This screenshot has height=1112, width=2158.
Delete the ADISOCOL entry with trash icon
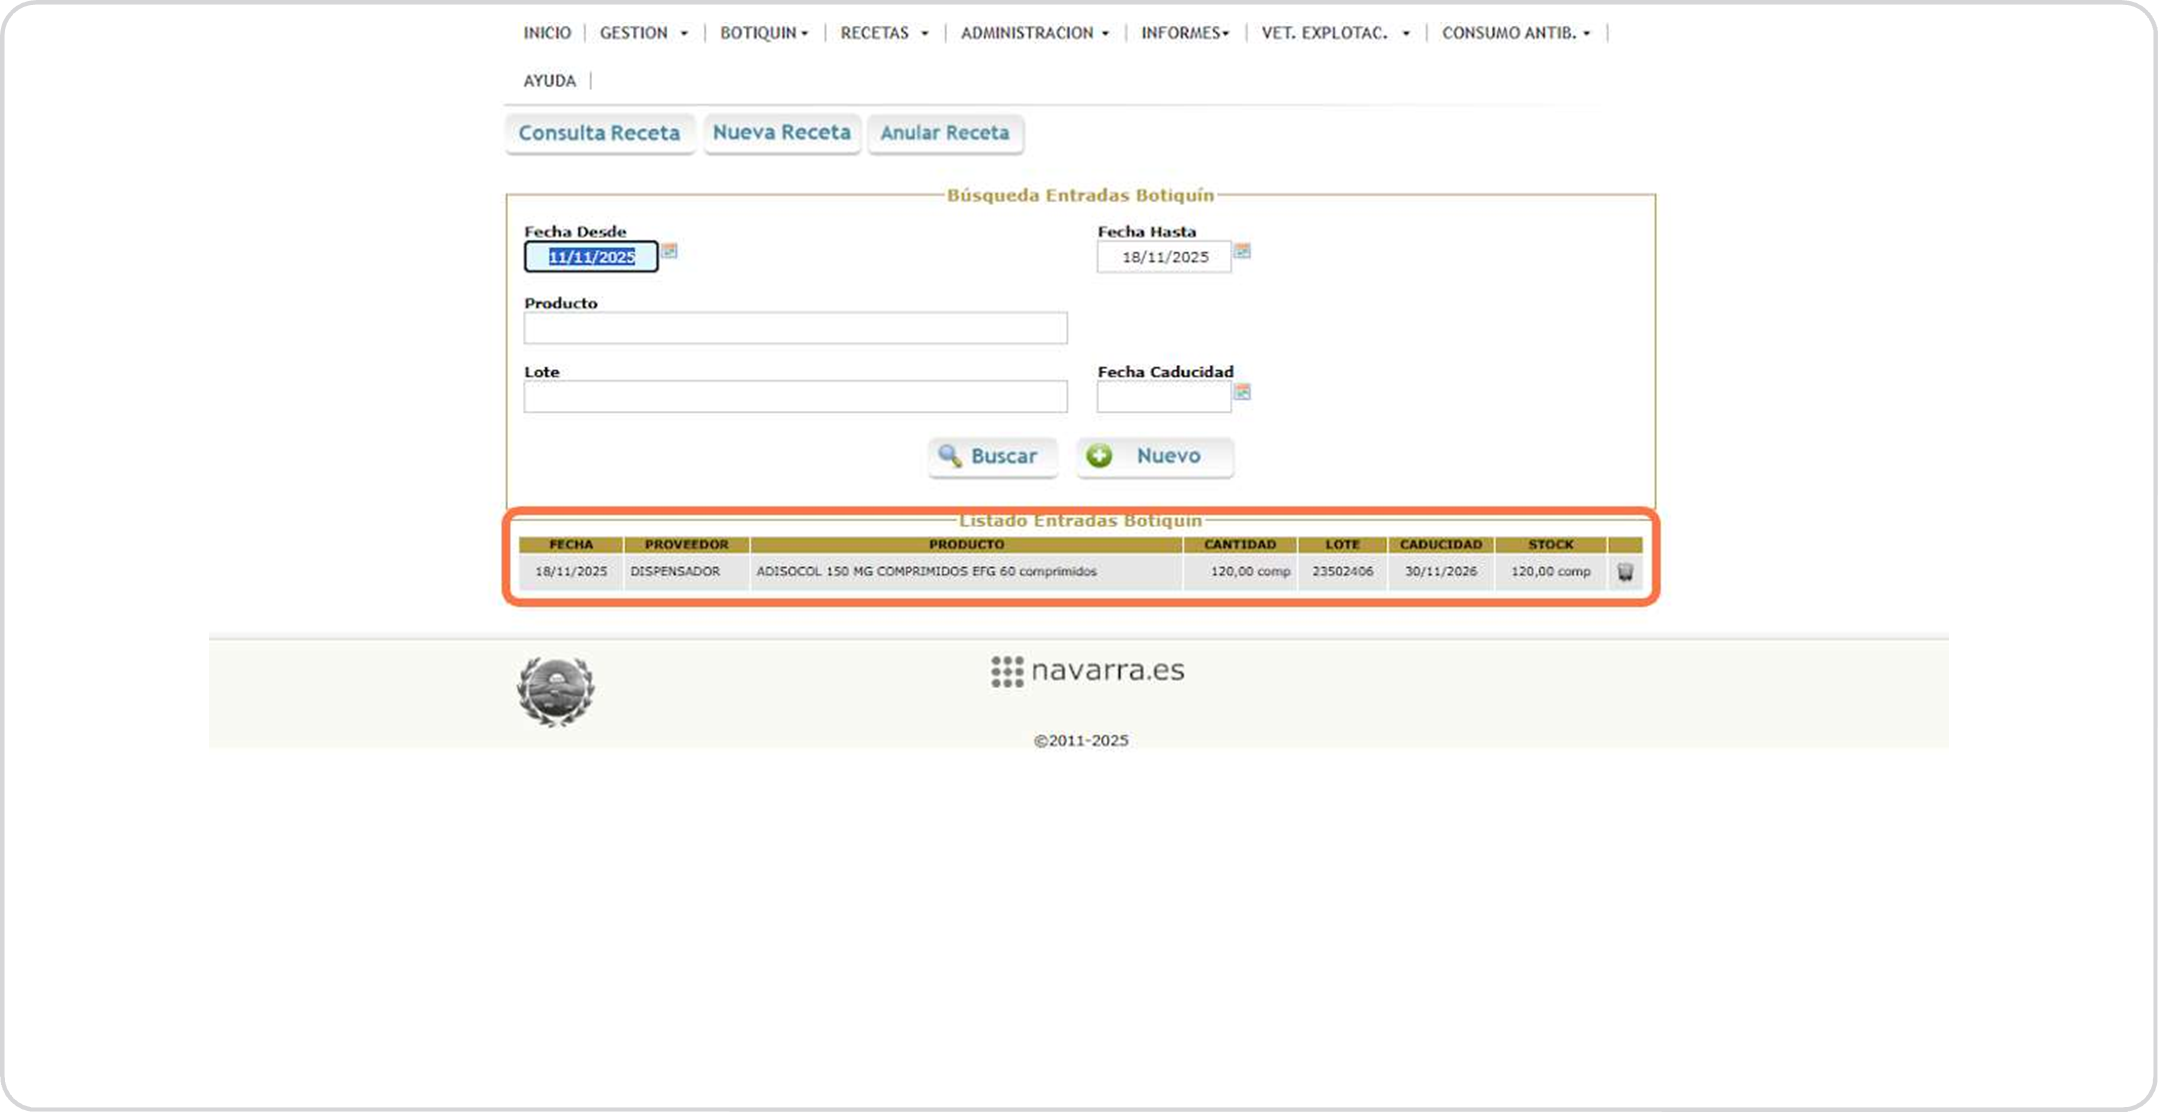(x=1625, y=572)
